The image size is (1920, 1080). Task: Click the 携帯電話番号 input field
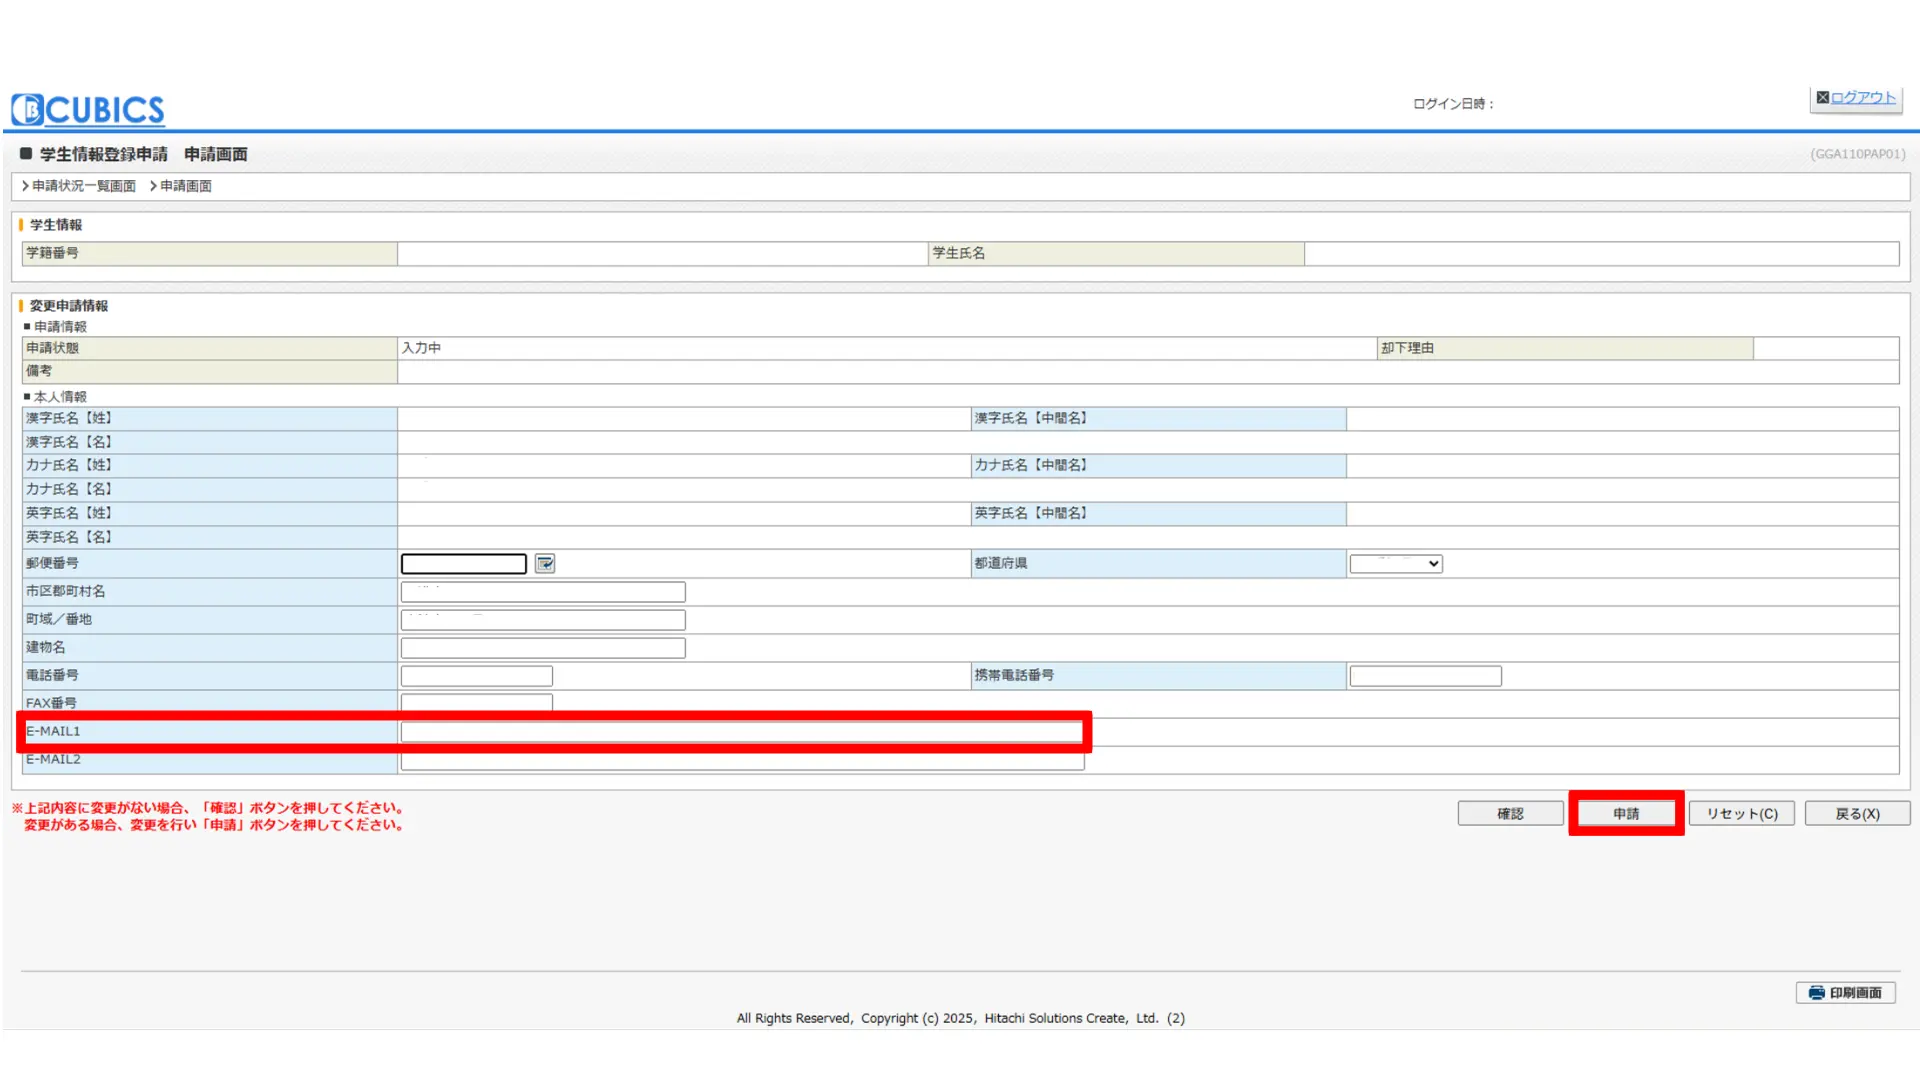point(1425,676)
